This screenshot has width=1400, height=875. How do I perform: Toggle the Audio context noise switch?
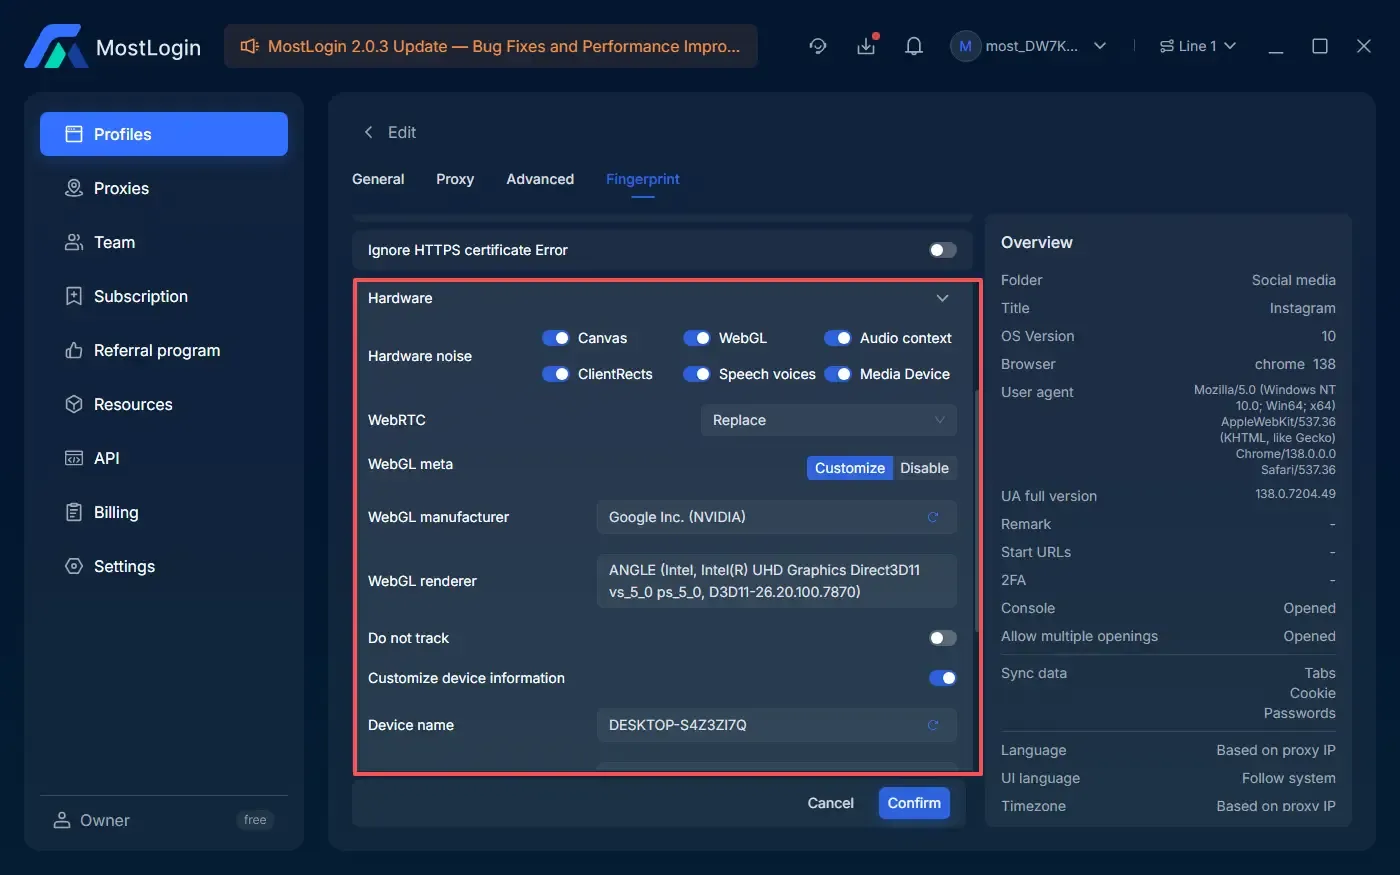pyautogui.click(x=838, y=338)
